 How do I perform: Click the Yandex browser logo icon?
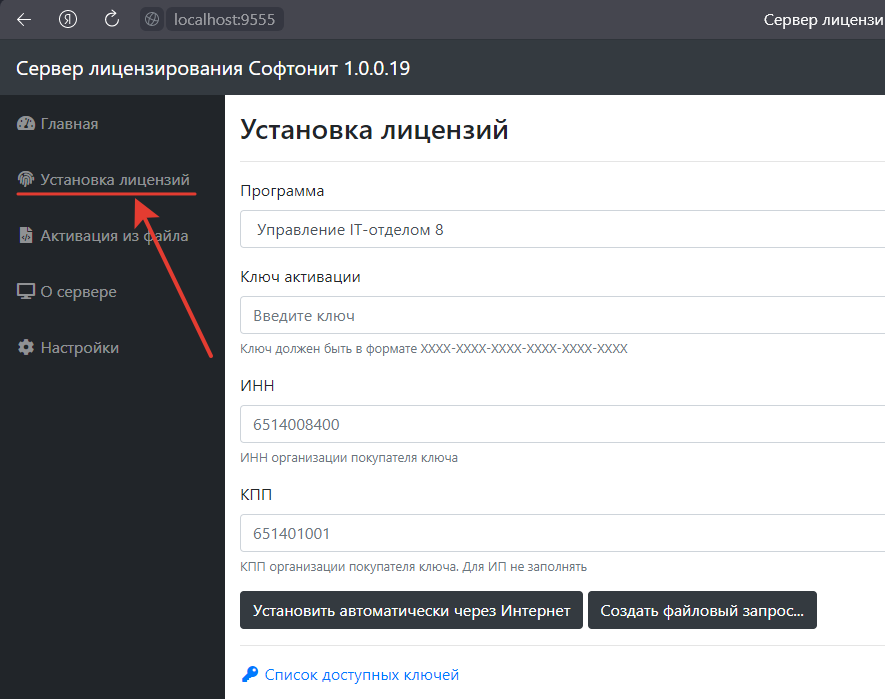tap(67, 18)
